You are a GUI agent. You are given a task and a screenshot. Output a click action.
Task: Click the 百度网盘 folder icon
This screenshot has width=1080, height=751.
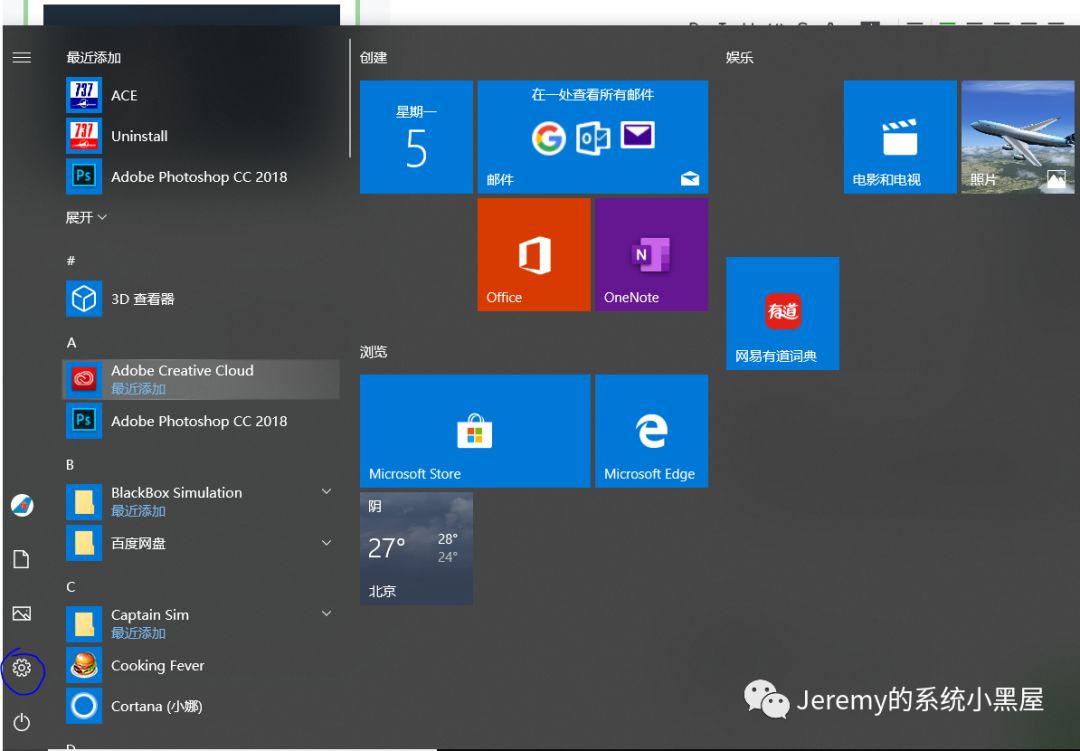(84, 542)
